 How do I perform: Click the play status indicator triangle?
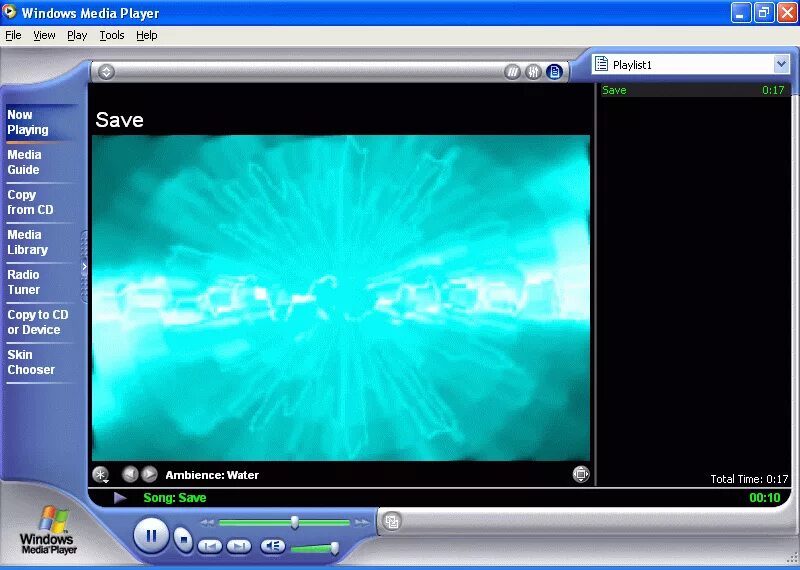120,498
